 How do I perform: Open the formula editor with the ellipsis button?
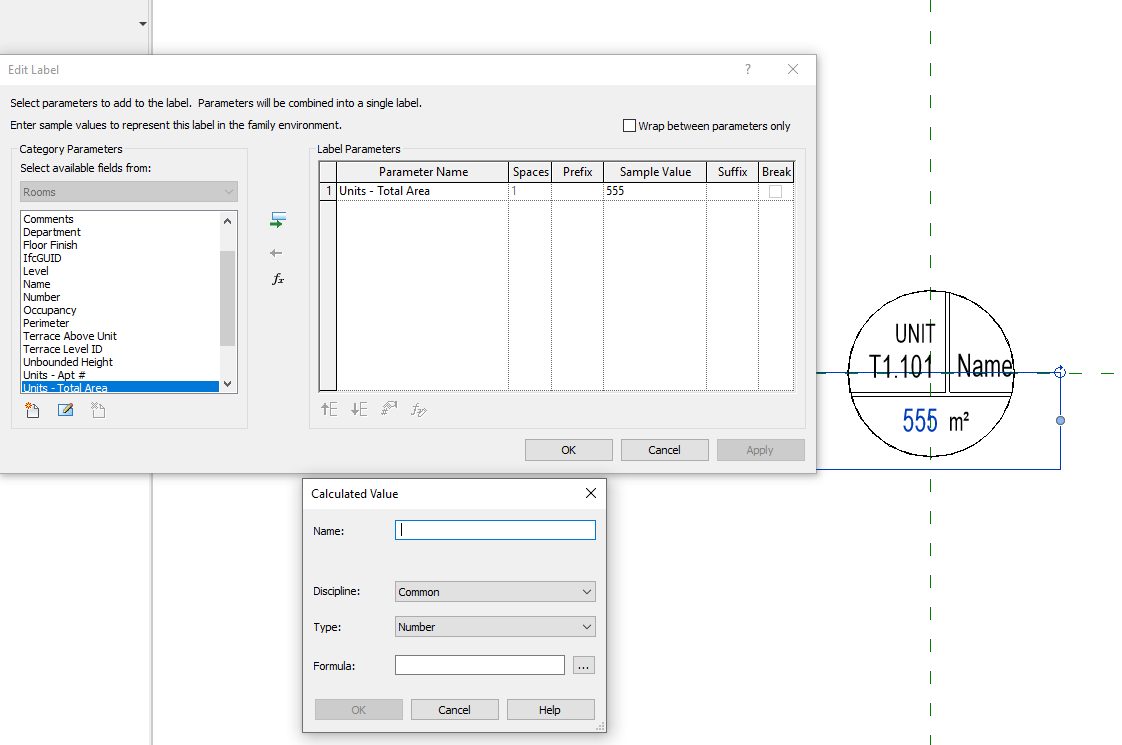[x=583, y=664]
